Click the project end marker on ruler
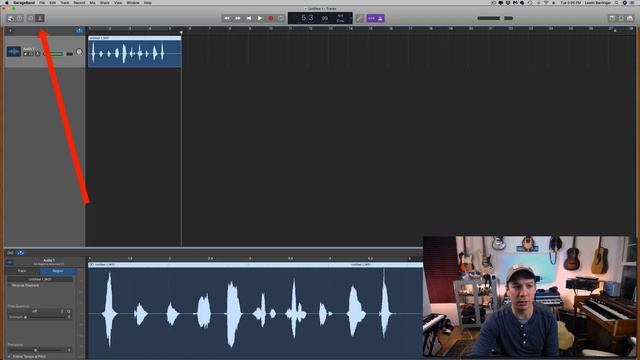This screenshot has height=360, width=640. (x=615, y=31)
